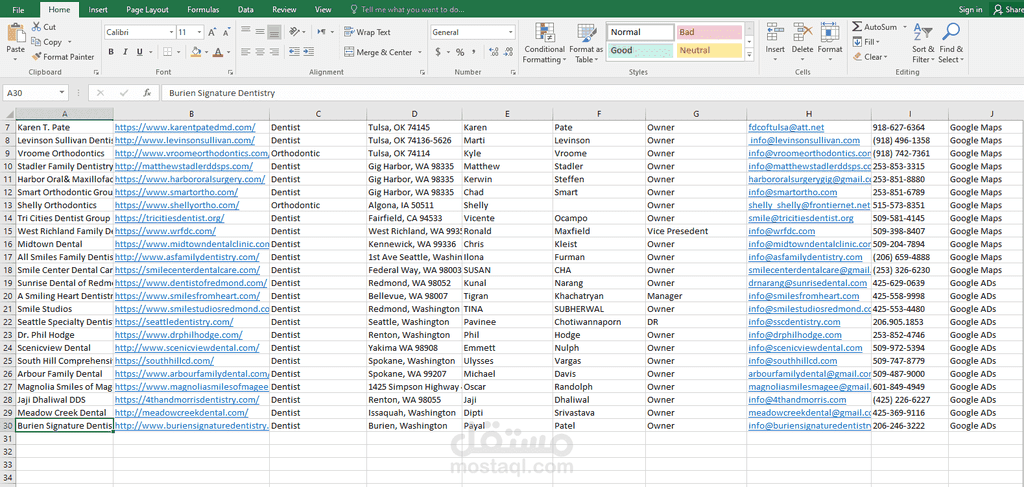Screen dimensions: 1024x487
Task: Click the Decrease Indent icon
Action: point(294,52)
